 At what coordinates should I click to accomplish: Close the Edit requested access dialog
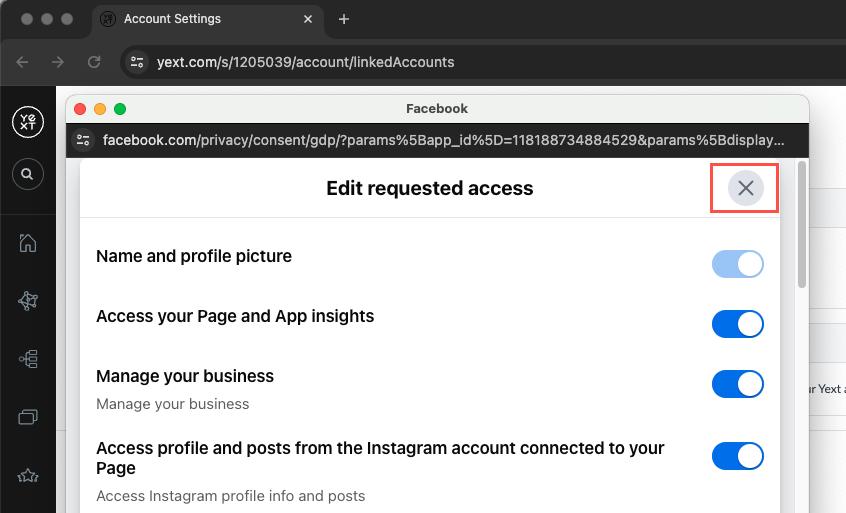tap(745, 188)
